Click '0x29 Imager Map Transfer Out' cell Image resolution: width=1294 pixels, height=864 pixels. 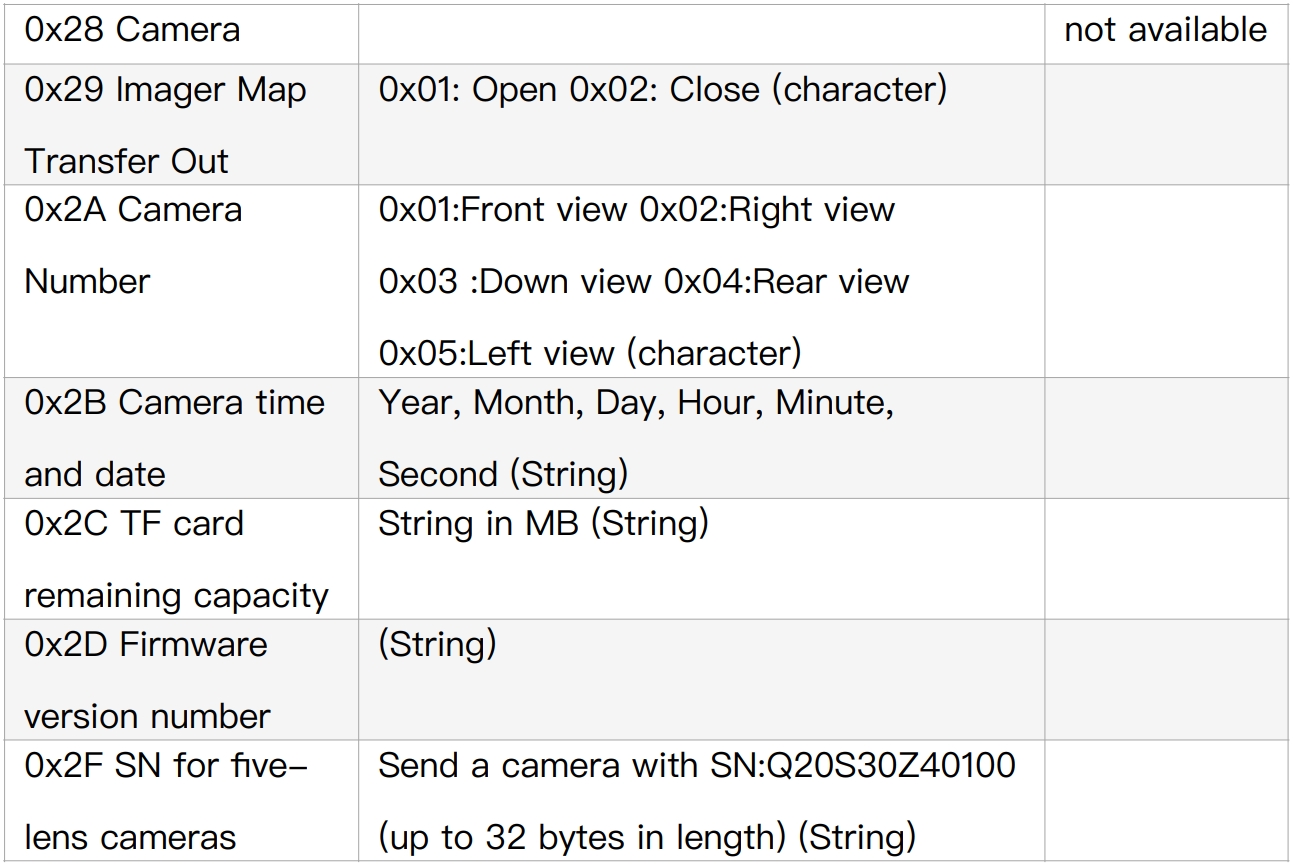(165, 125)
